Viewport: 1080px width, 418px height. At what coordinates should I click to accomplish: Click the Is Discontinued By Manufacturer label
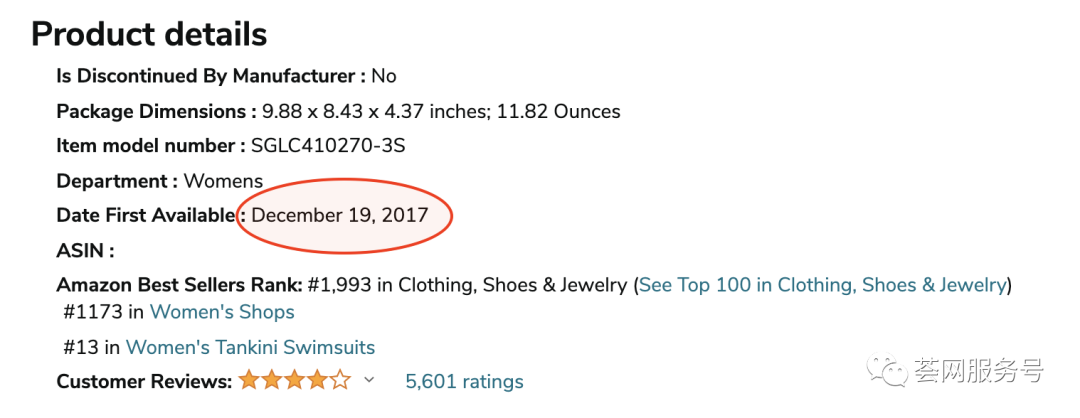(x=210, y=76)
